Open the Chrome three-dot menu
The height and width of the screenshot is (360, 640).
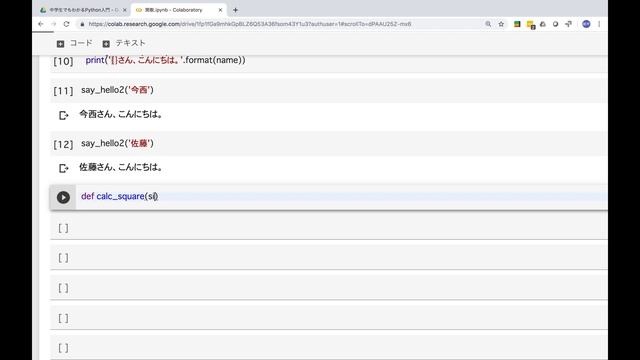click(599, 24)
